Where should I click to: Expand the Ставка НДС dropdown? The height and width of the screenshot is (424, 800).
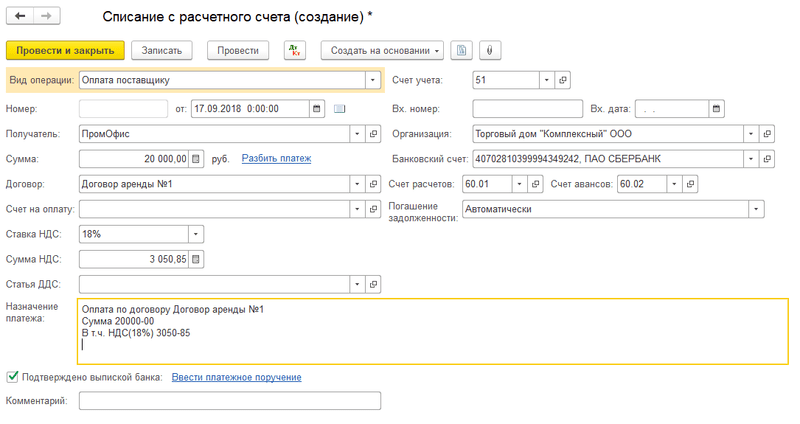(x=196, y=234)
